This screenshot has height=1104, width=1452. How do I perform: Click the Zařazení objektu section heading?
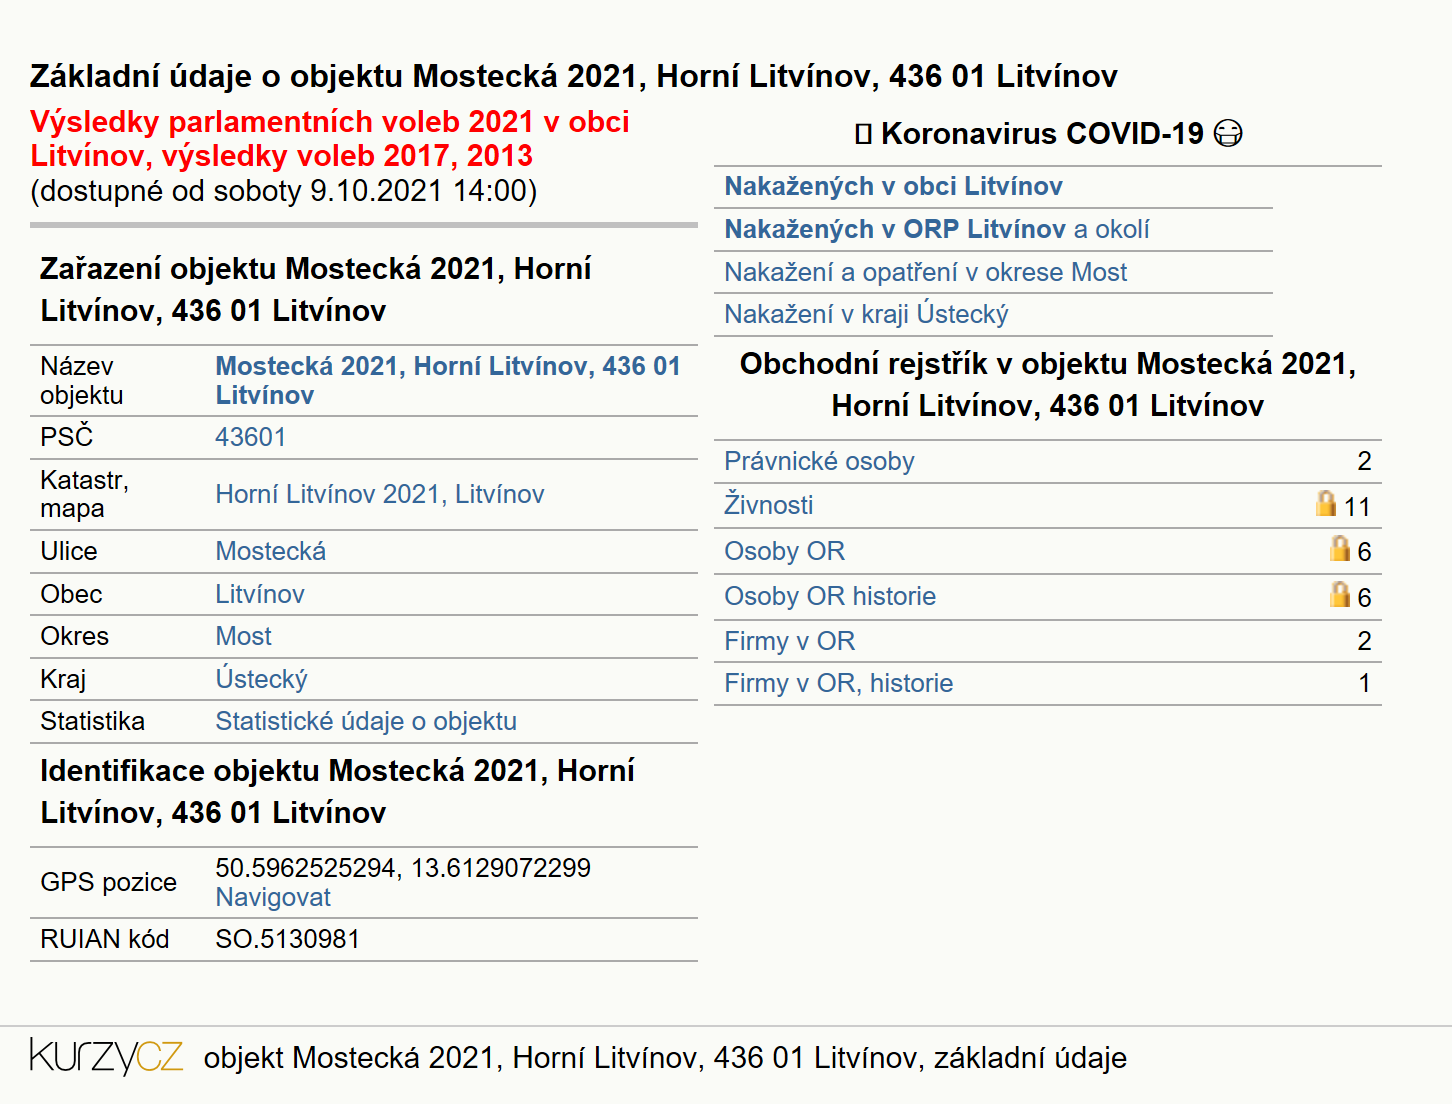(316, 289)
